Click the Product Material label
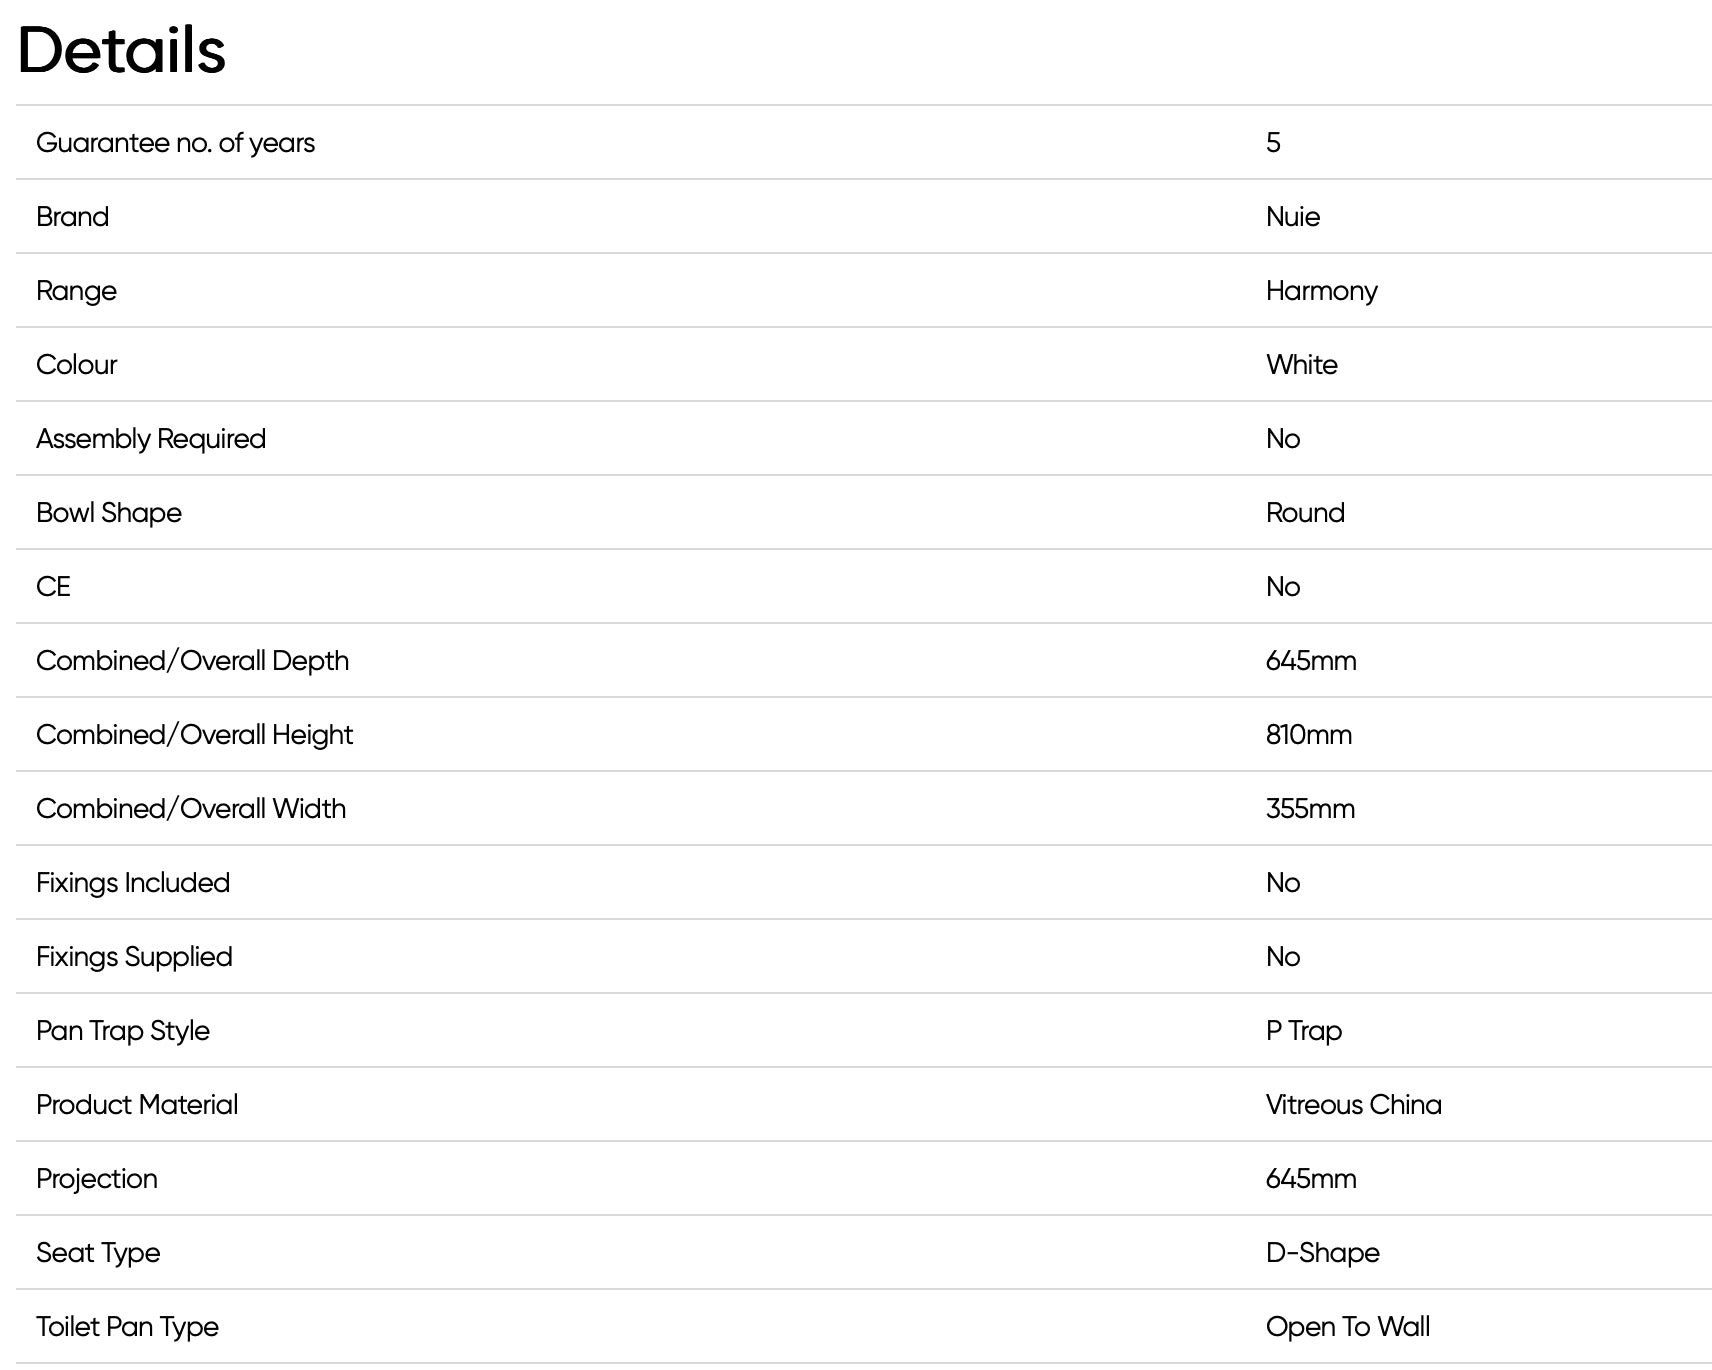Screen dimensions: 1712x1370 (137, 1105)
